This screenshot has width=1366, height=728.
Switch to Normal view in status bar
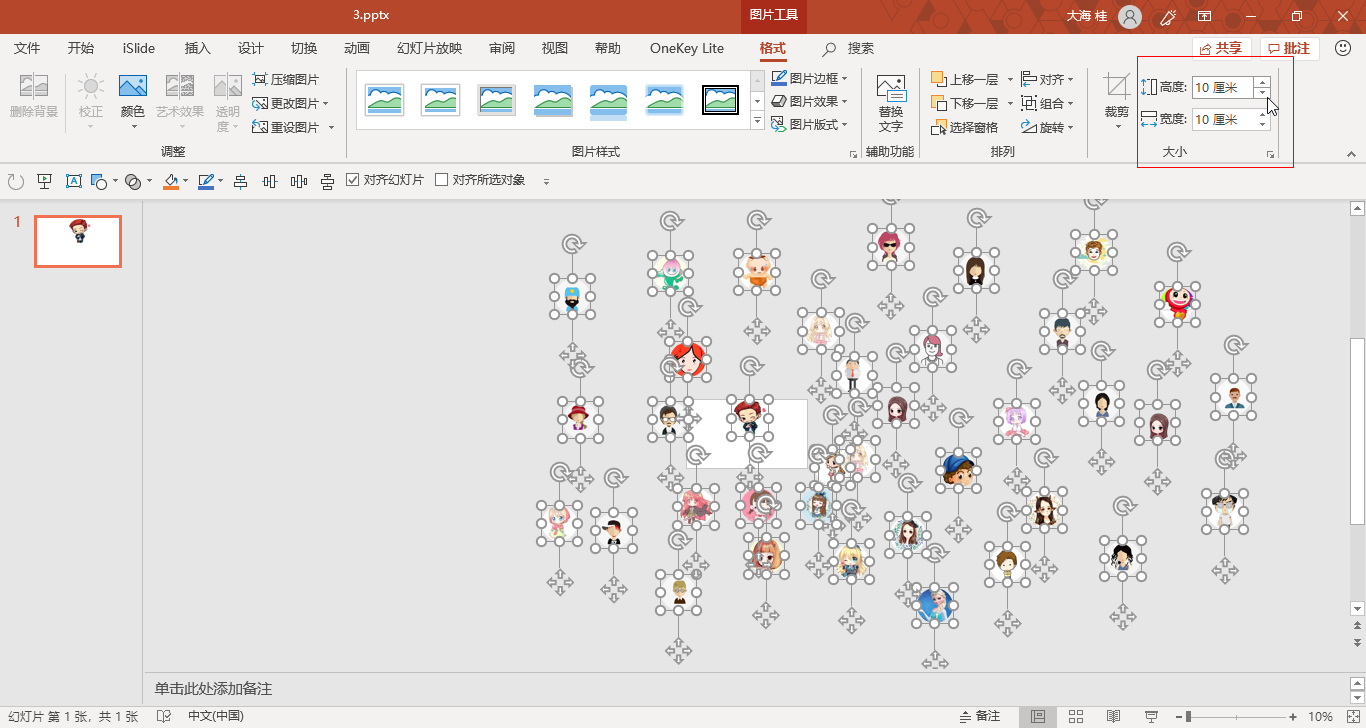tap(1038, 716)
